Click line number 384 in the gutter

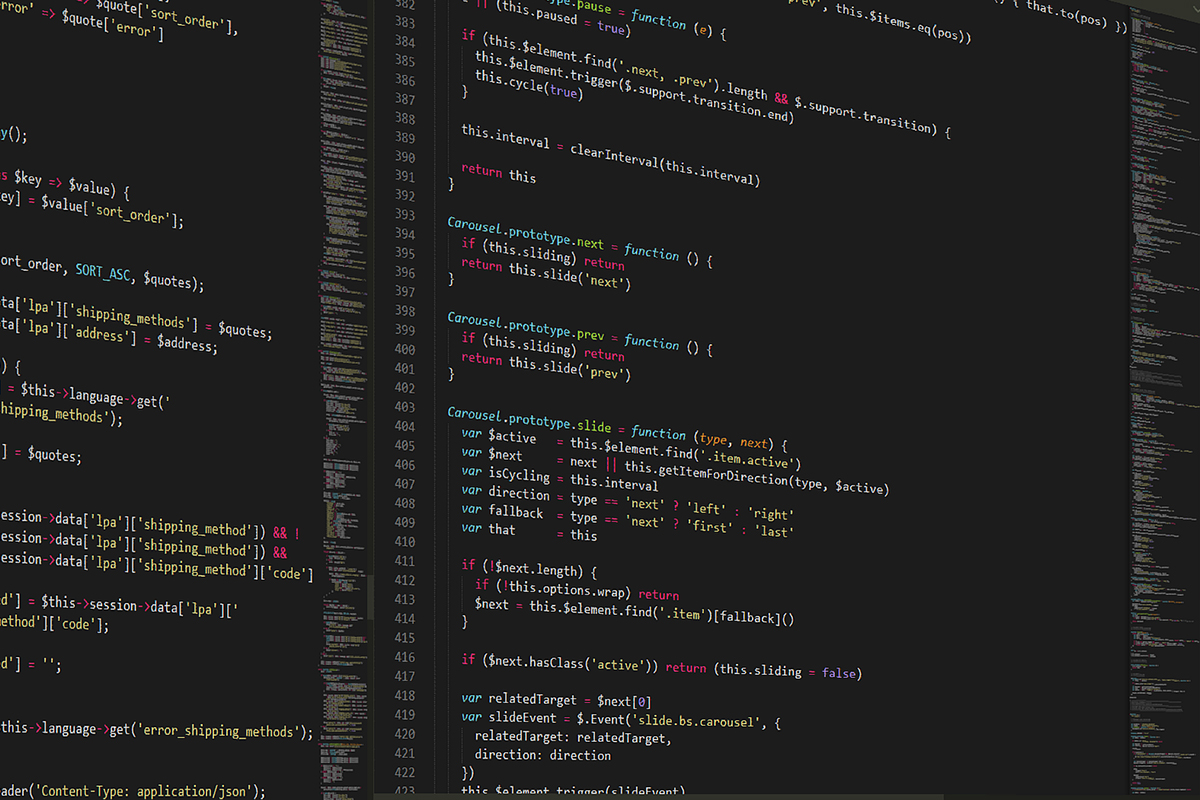point(405,42)
